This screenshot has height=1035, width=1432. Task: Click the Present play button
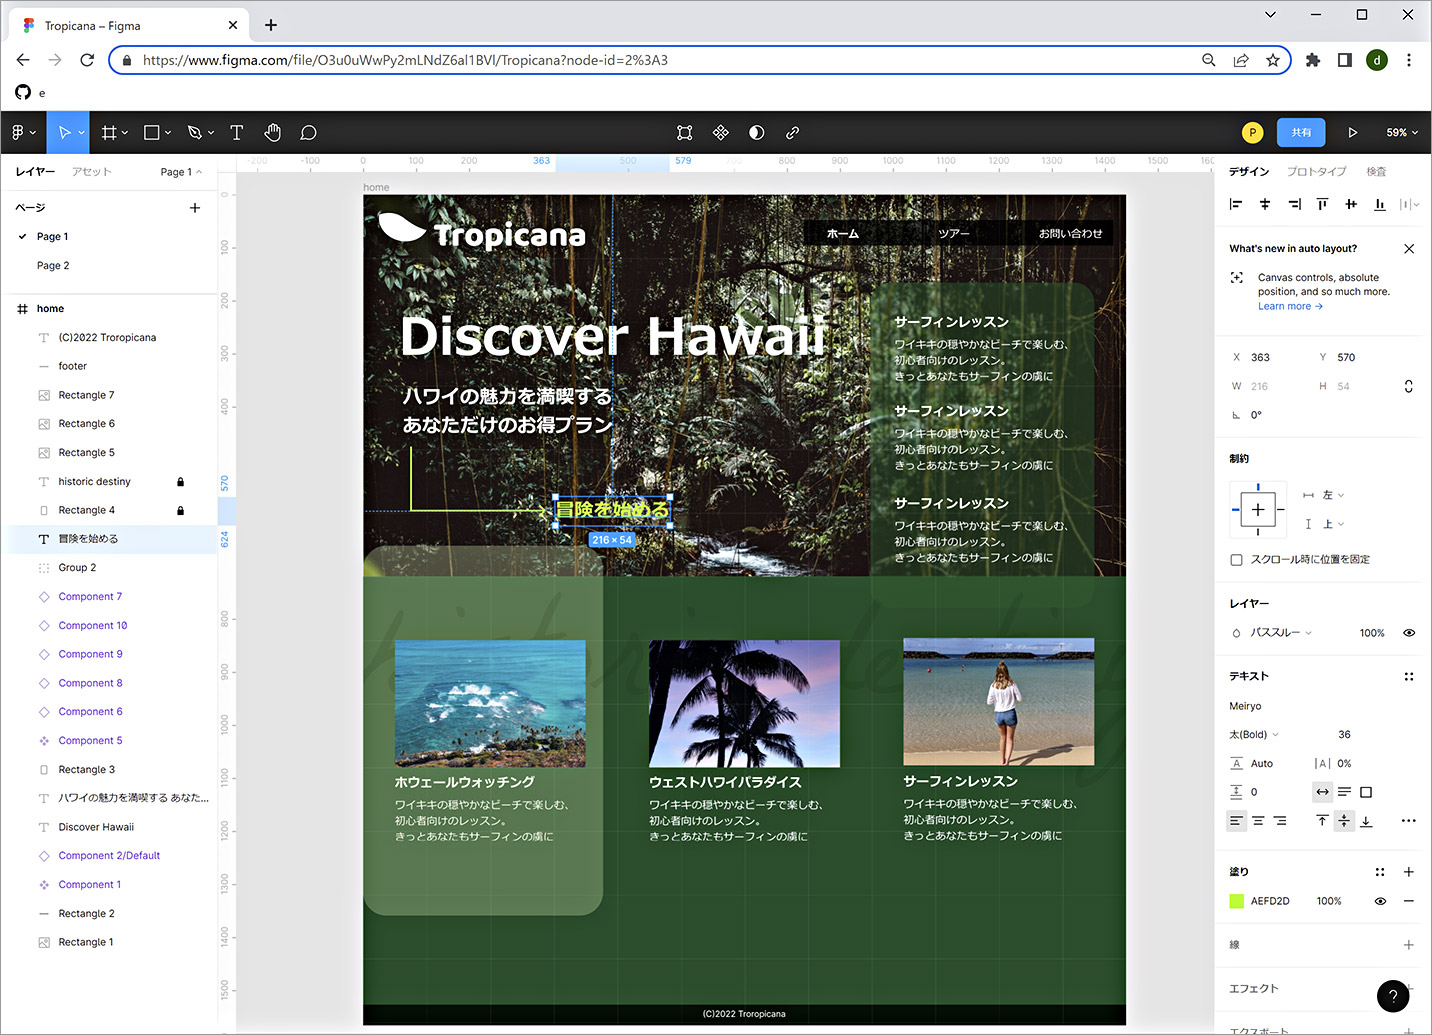tap(1352, 132)
